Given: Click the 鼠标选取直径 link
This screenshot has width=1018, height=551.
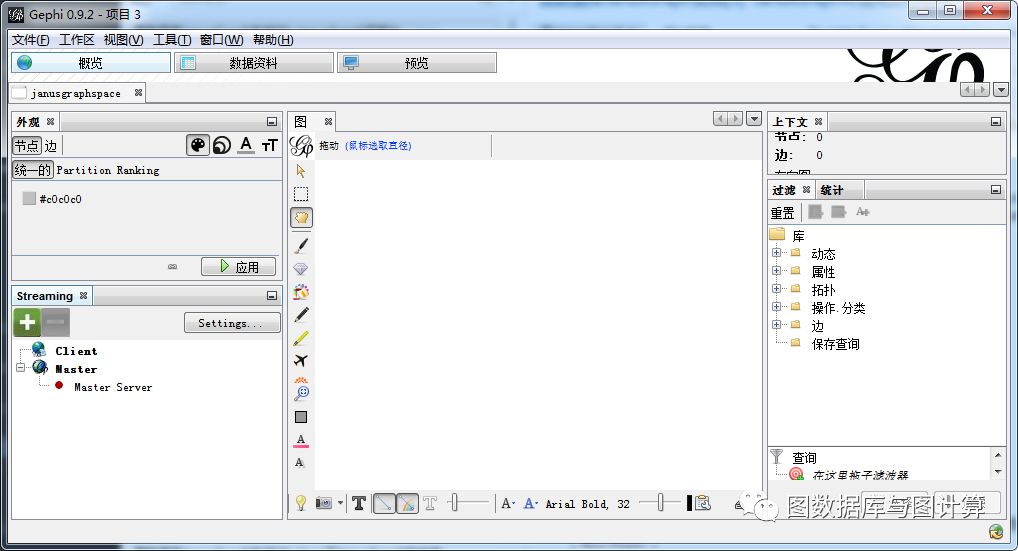Looking at the screenshot, I should [378, 145].
